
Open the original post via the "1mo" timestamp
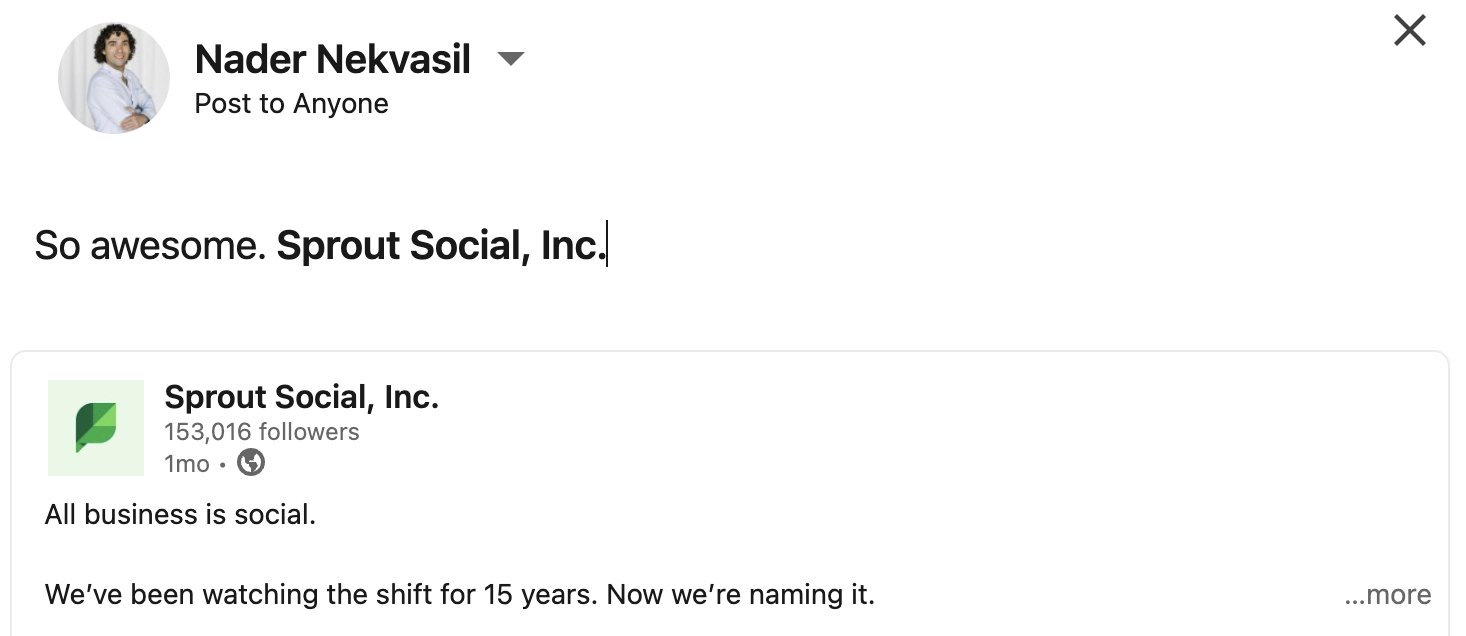(x=186, y=463)
